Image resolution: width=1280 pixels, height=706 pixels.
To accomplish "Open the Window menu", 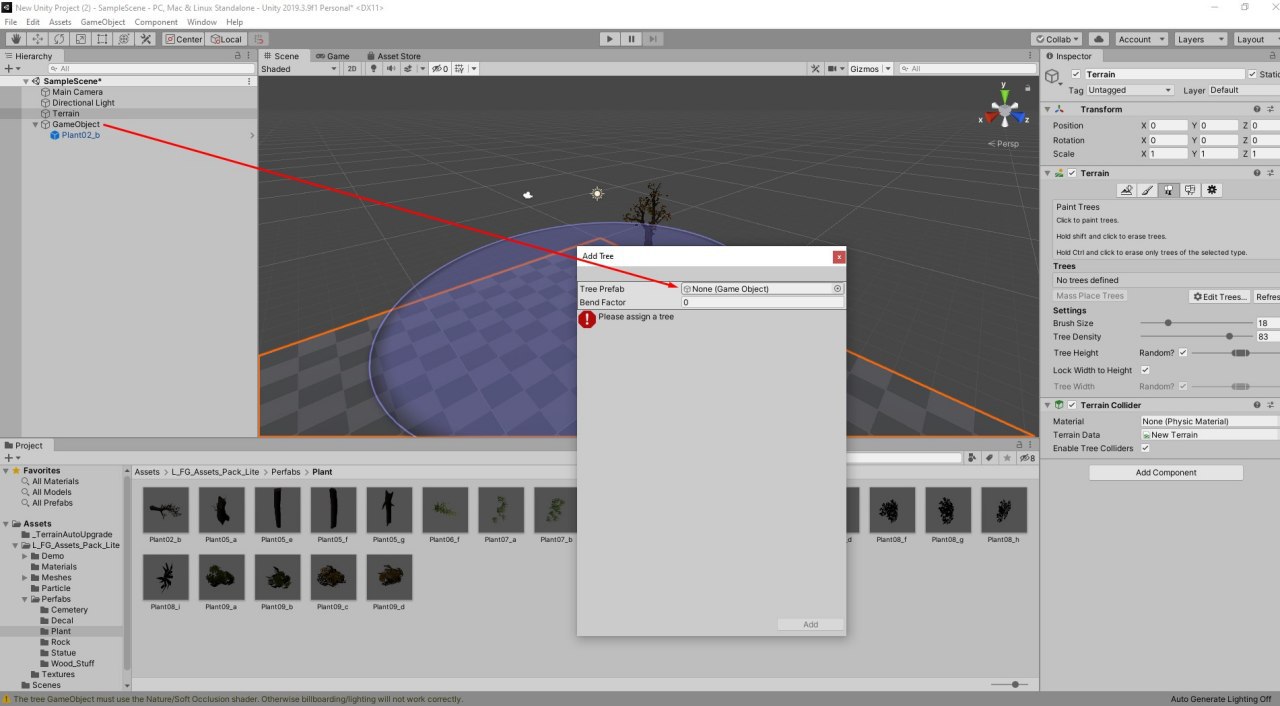I will tap(202, 22).
